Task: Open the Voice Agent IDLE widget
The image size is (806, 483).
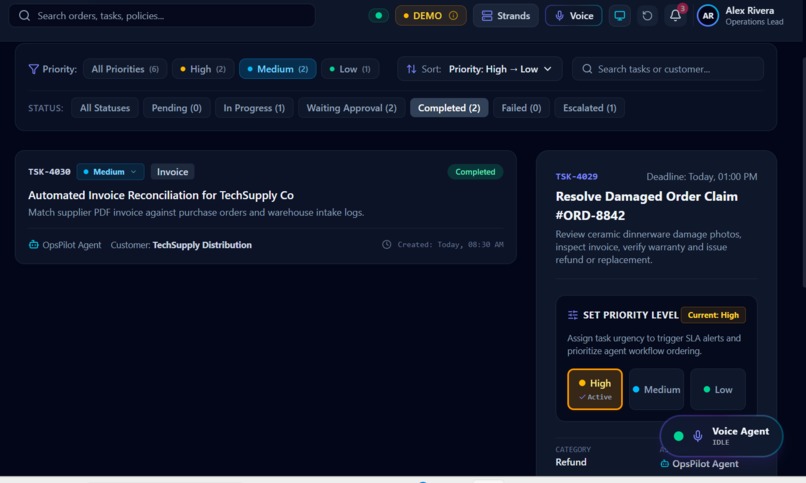Action: tap(721, 436)
